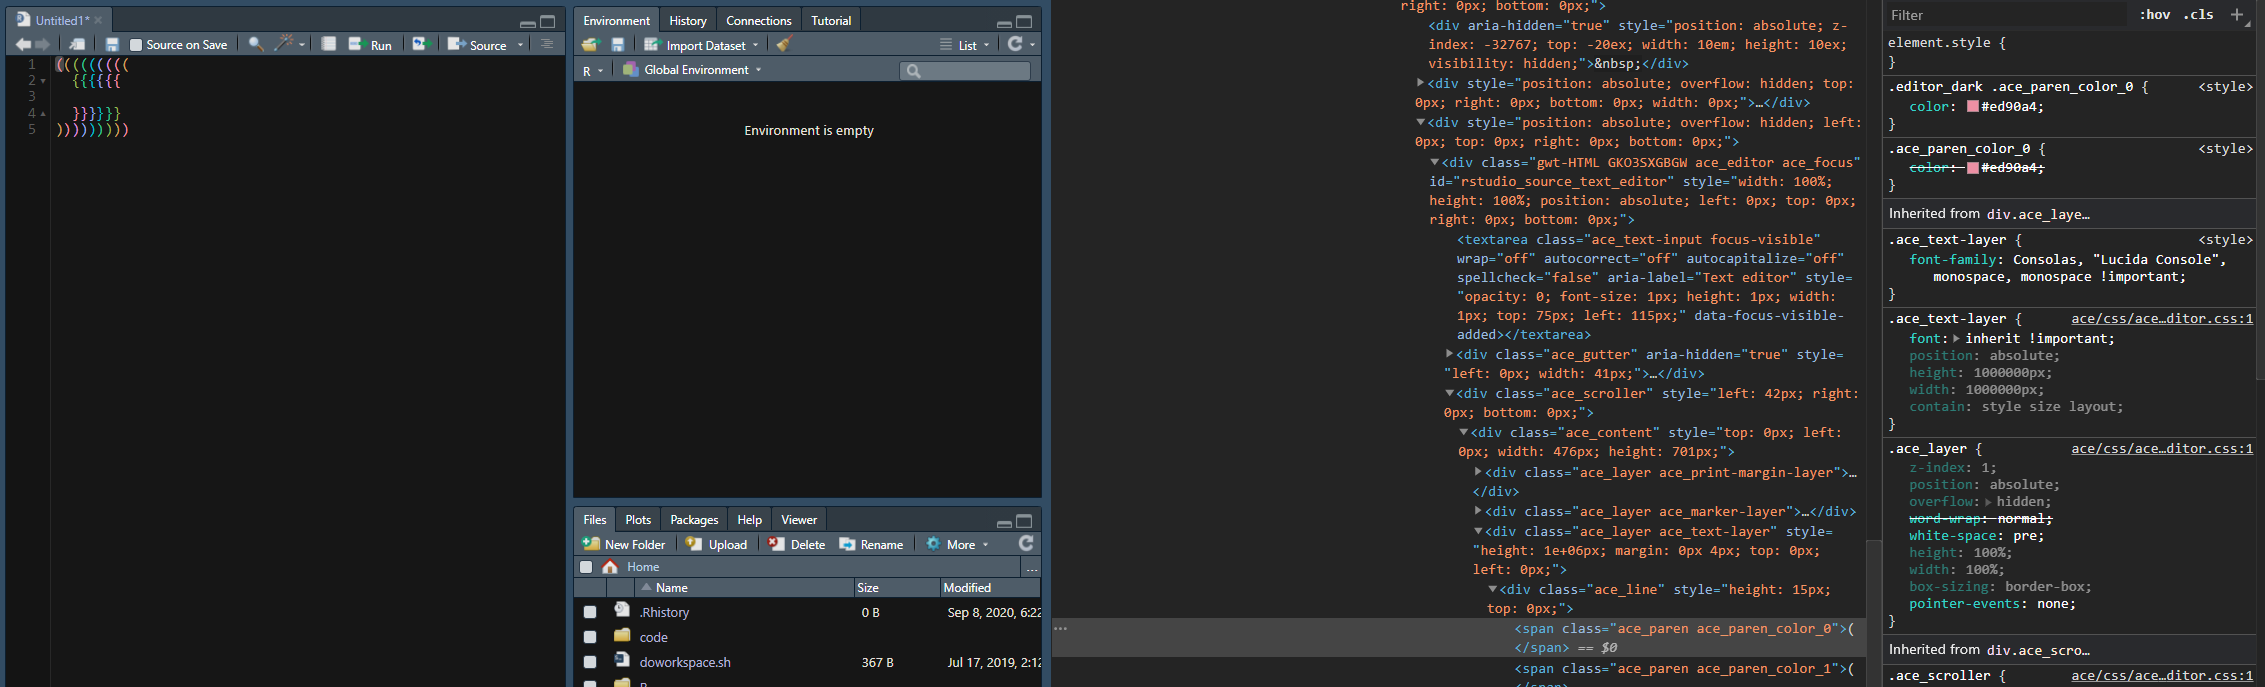The height and width of the screenshot is (687, 2265).
Task: Switch to the Plots tab
Action: point(638,519)
